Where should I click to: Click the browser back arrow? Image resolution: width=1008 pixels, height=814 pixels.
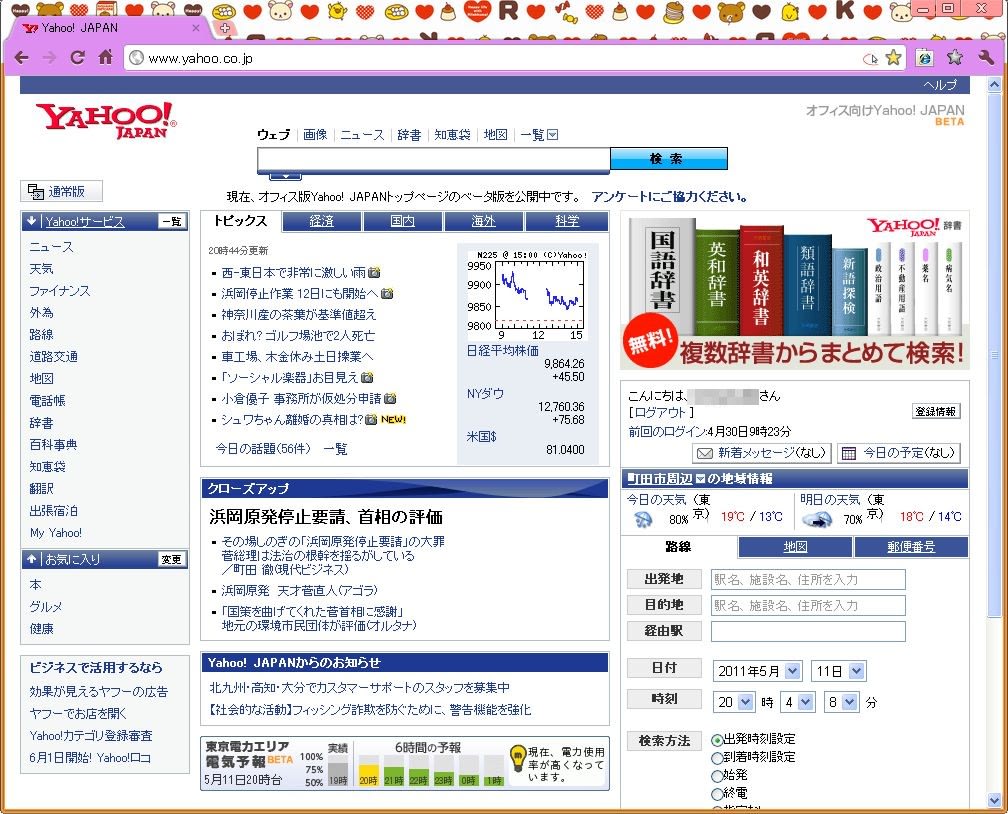(21, 58)
